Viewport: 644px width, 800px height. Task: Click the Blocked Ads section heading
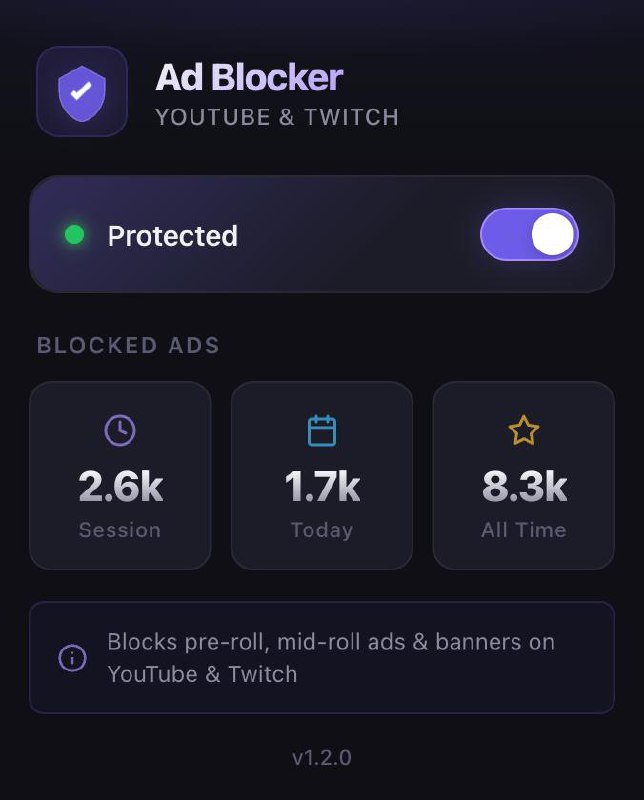click(x=128, y=346)
